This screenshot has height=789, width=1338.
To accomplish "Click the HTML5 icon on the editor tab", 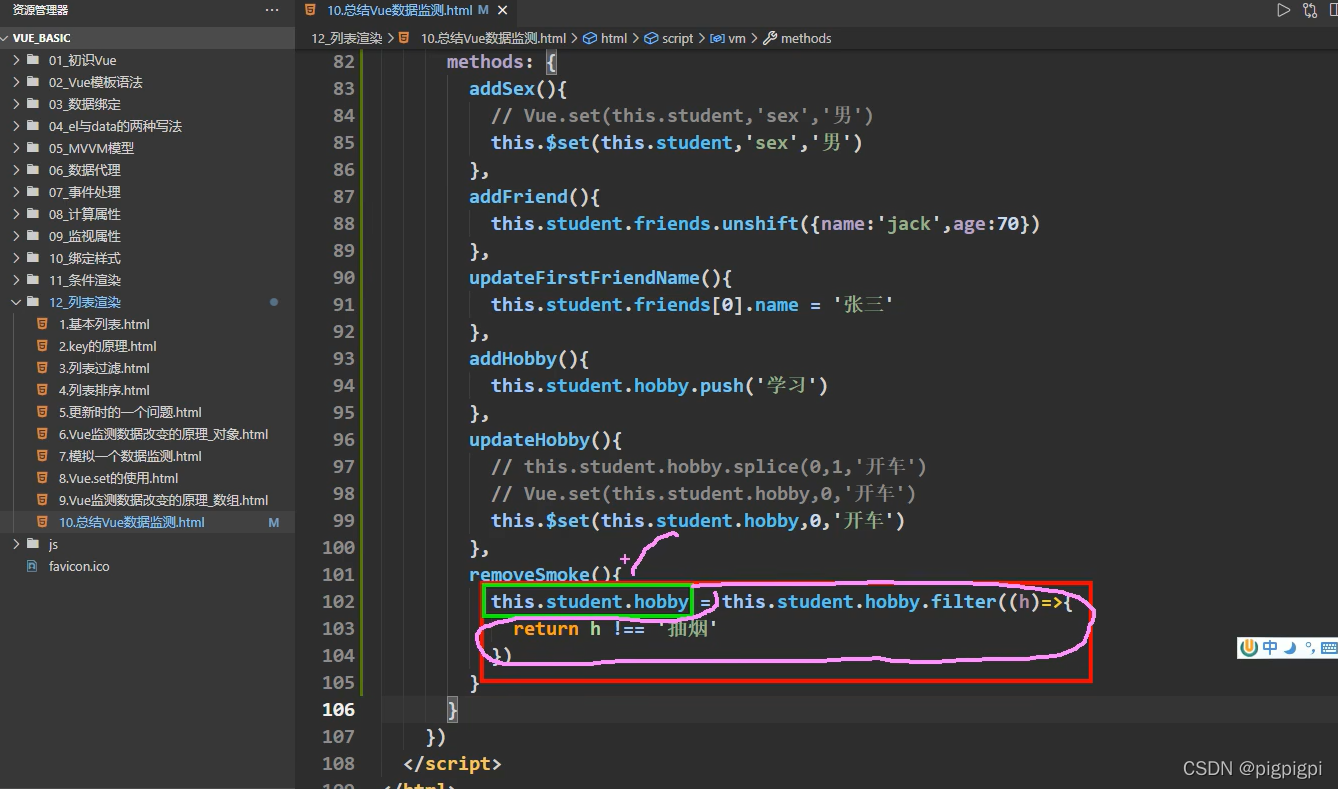I will tap(311, 10).
